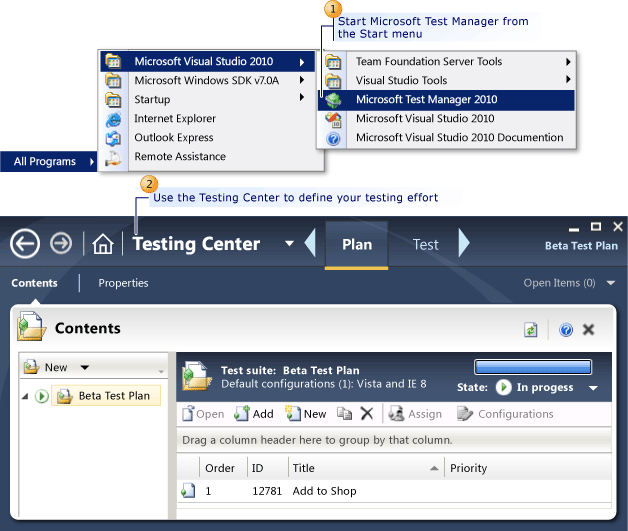628x531 pixels.
Task: Show previous tabs with left triangle arrow
Action: click(x=310, y=243)
